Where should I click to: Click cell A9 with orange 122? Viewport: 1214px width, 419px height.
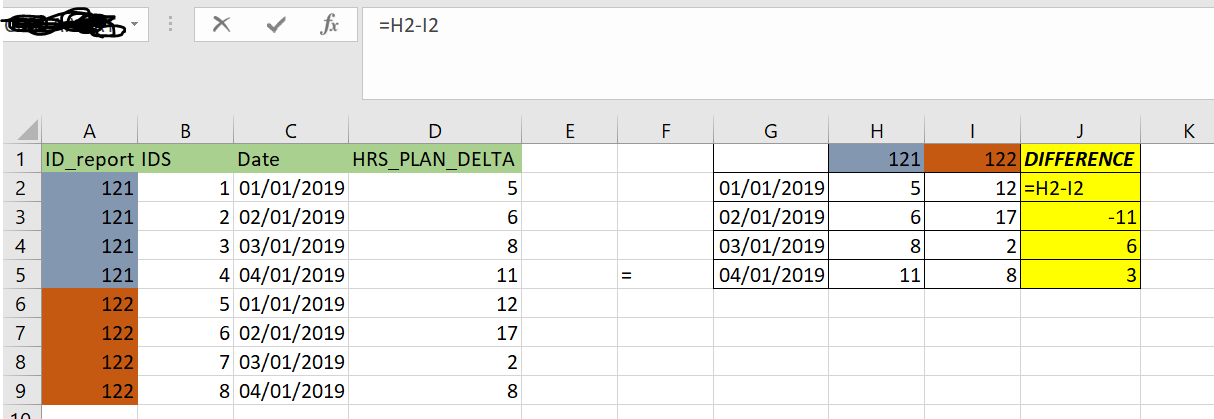[x=89, y=390]
